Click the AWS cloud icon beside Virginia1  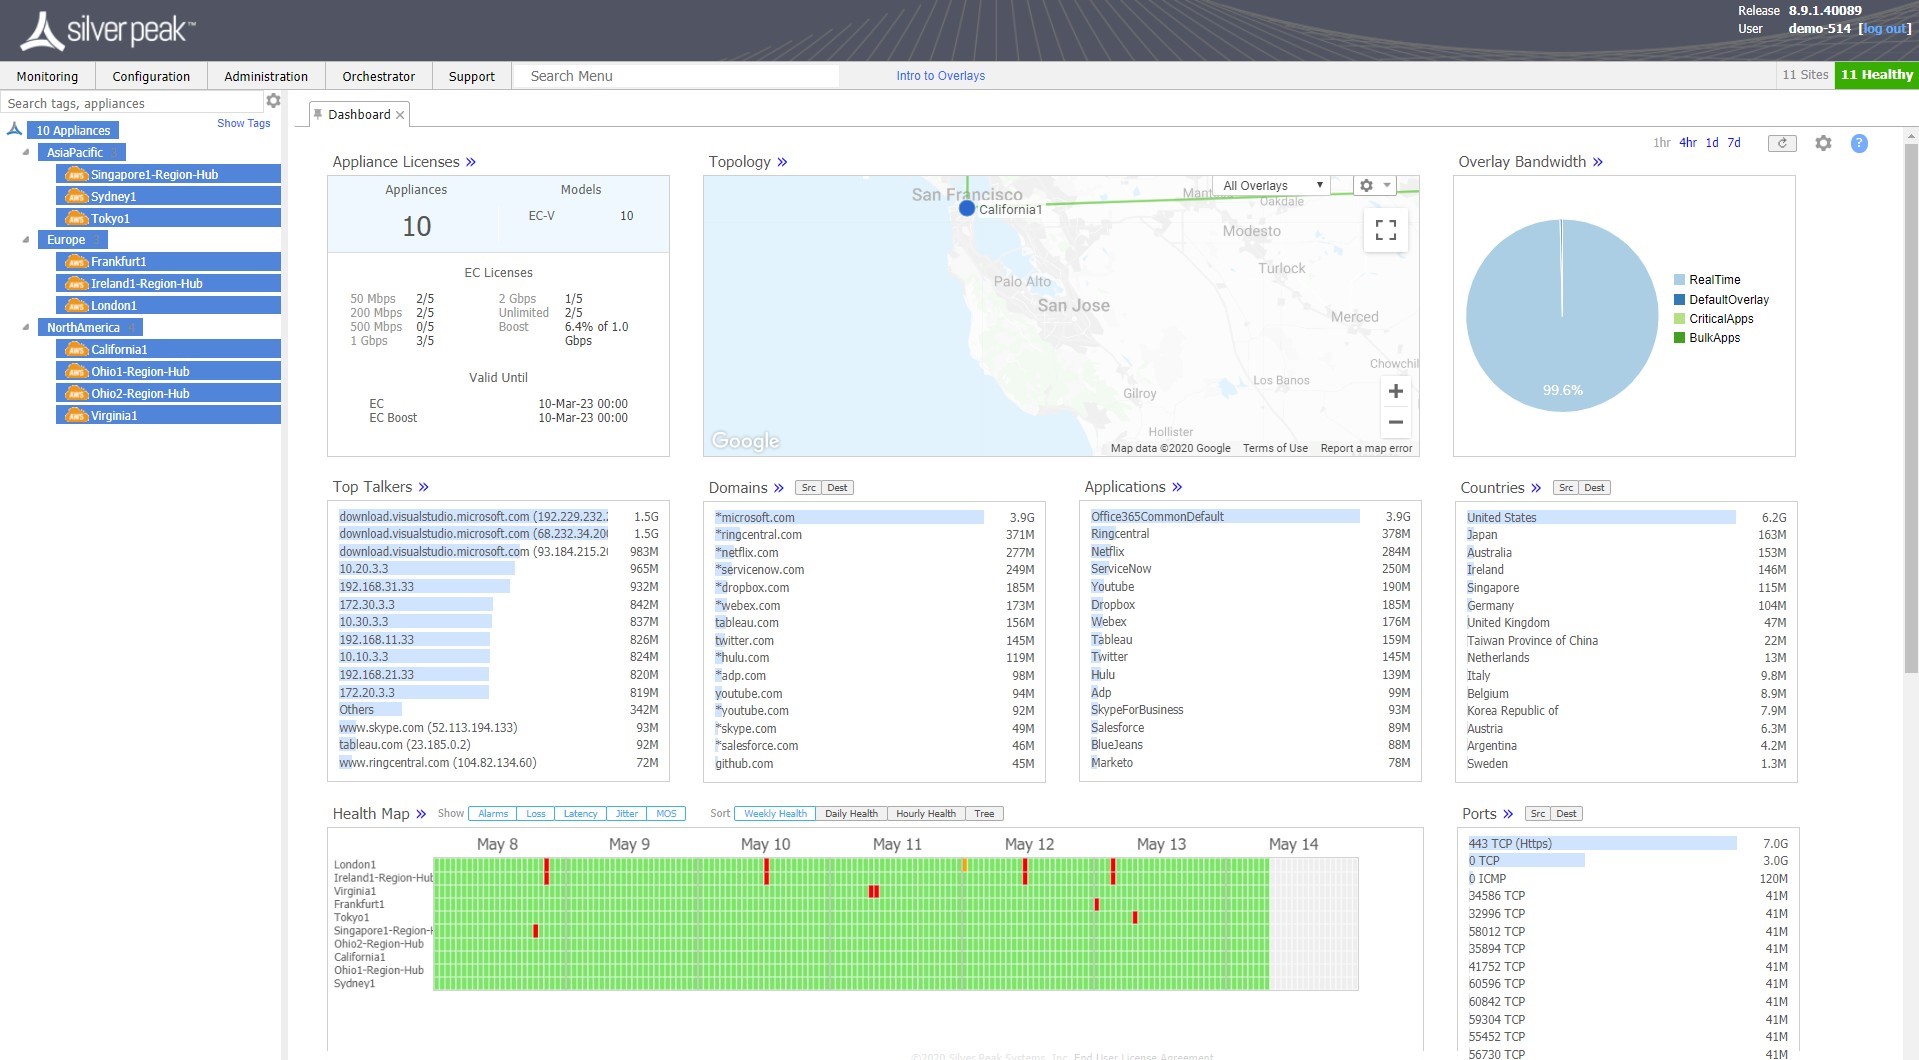[76, 415]
